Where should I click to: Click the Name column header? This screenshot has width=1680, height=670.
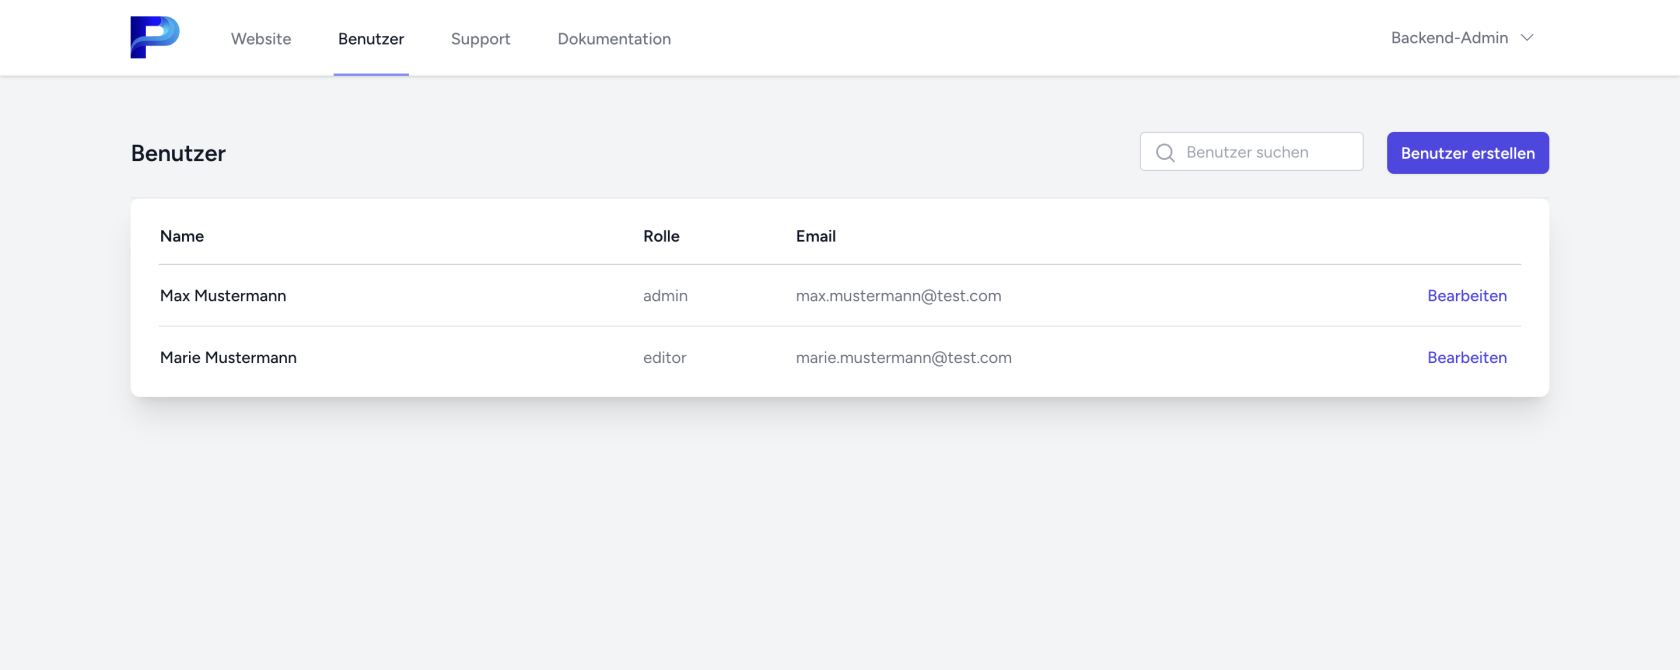(x=182, y=236)
